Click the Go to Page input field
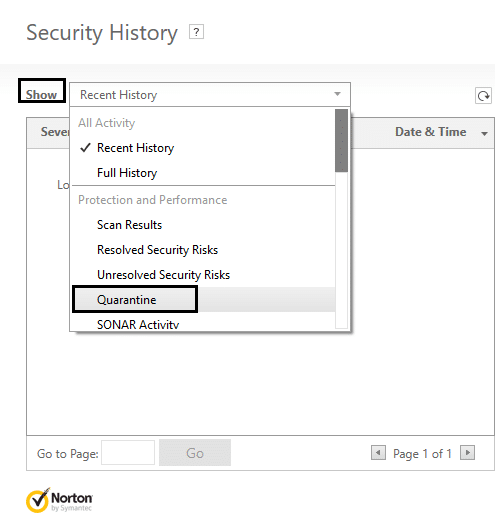The image size is (495, 516). tap(128, 453)
